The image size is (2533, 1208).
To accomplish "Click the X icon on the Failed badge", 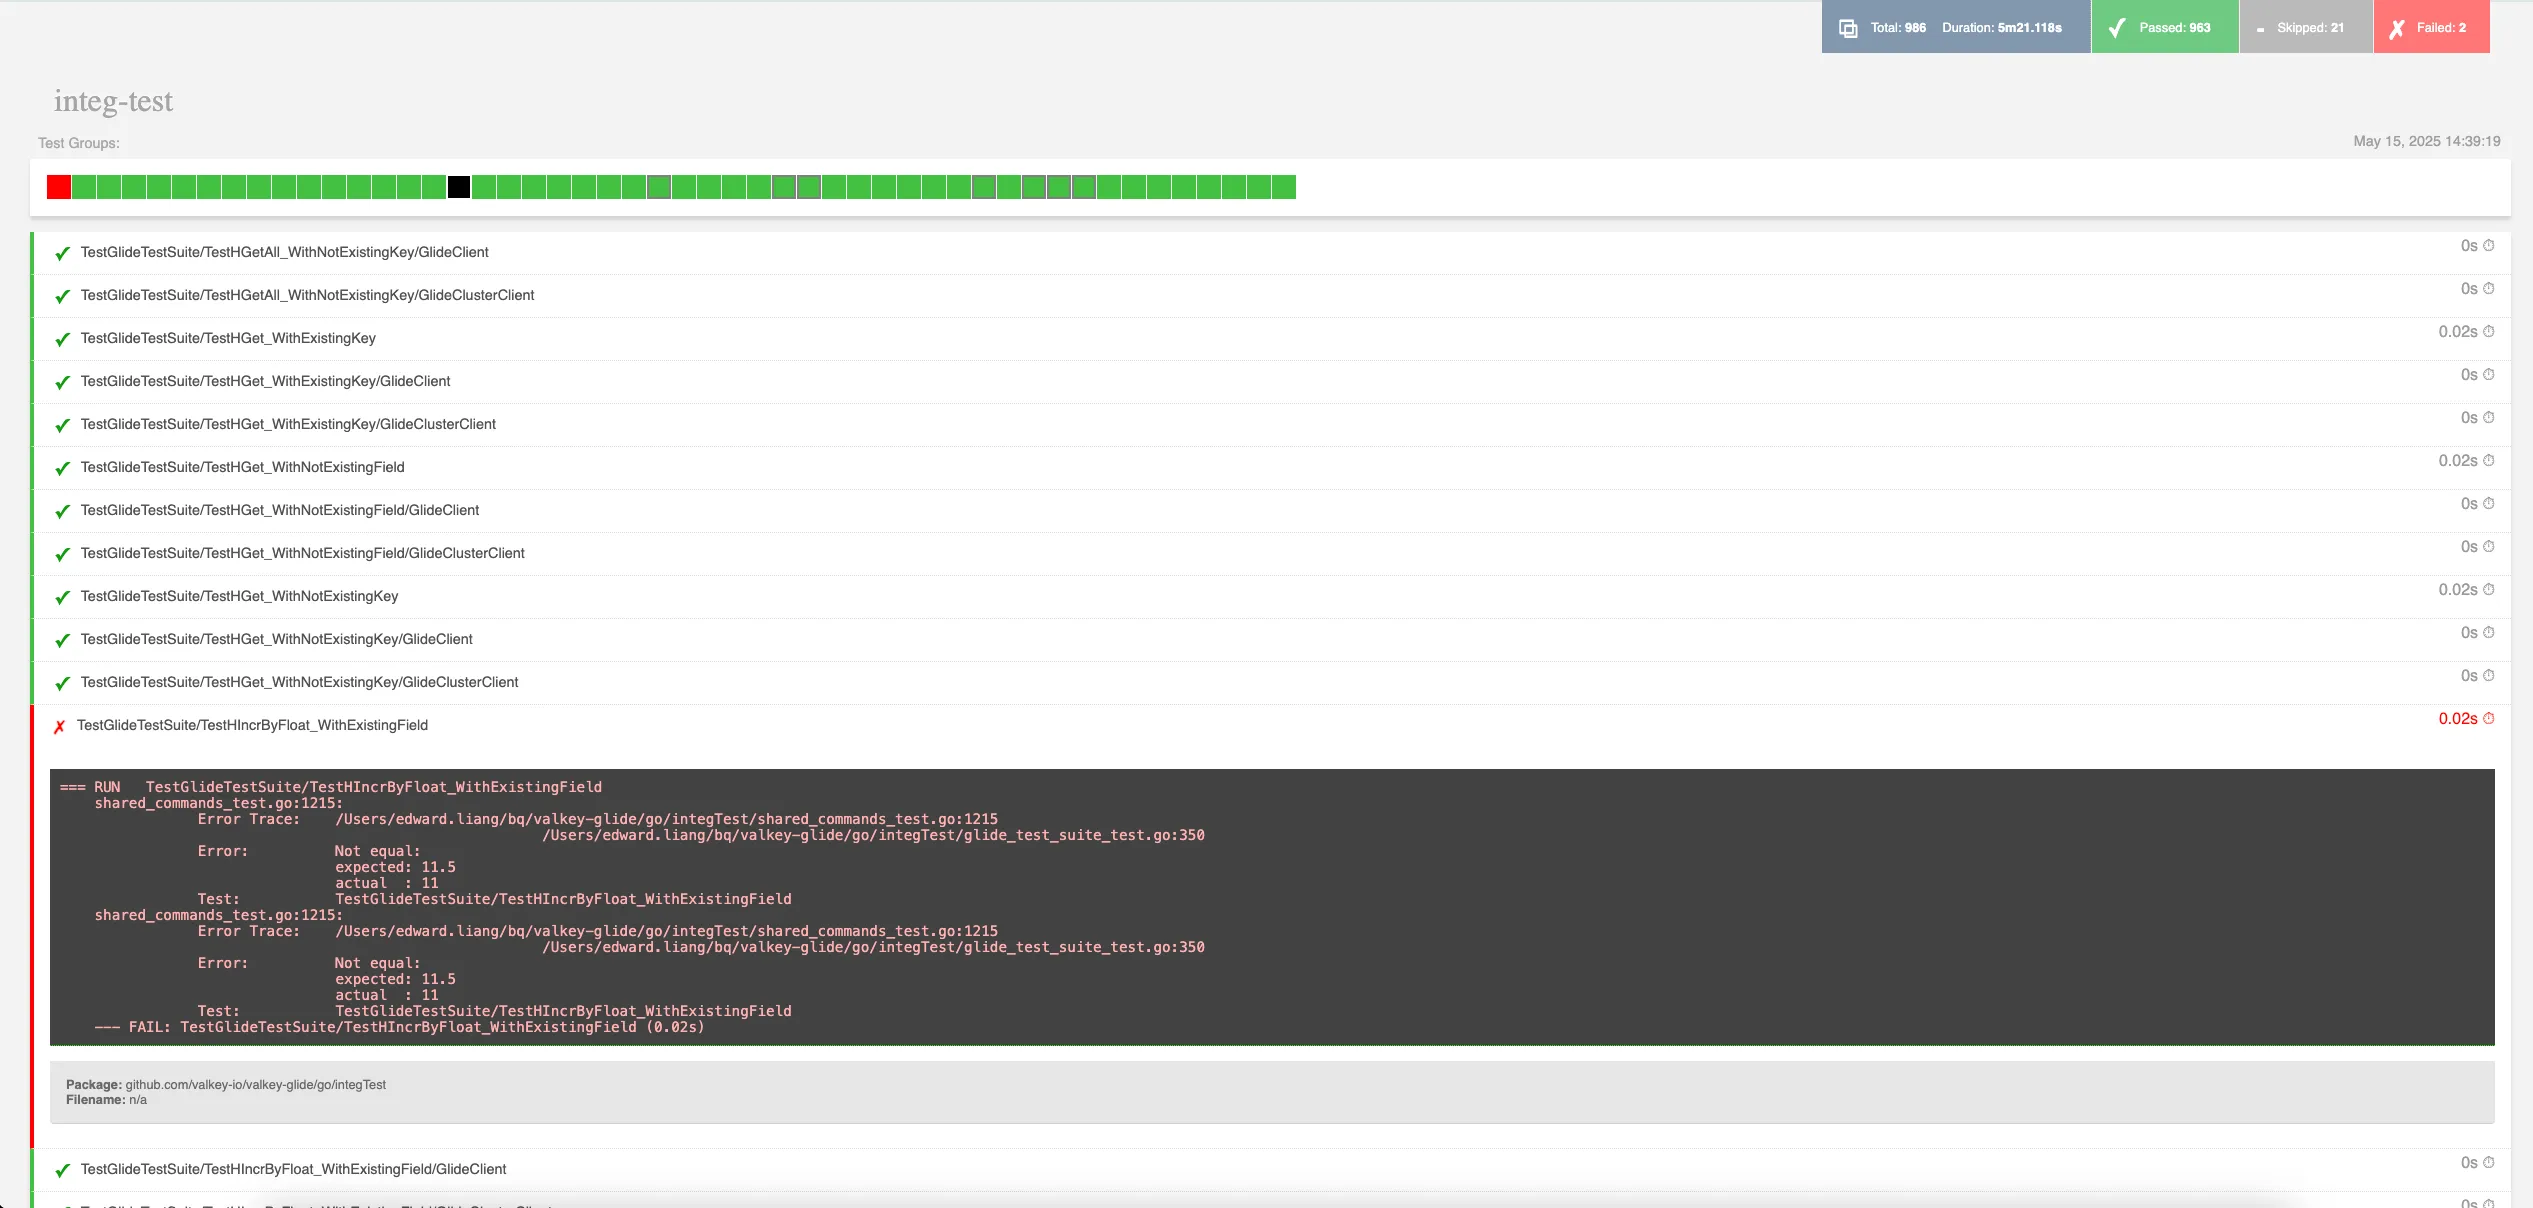I will pos(2396,27).
